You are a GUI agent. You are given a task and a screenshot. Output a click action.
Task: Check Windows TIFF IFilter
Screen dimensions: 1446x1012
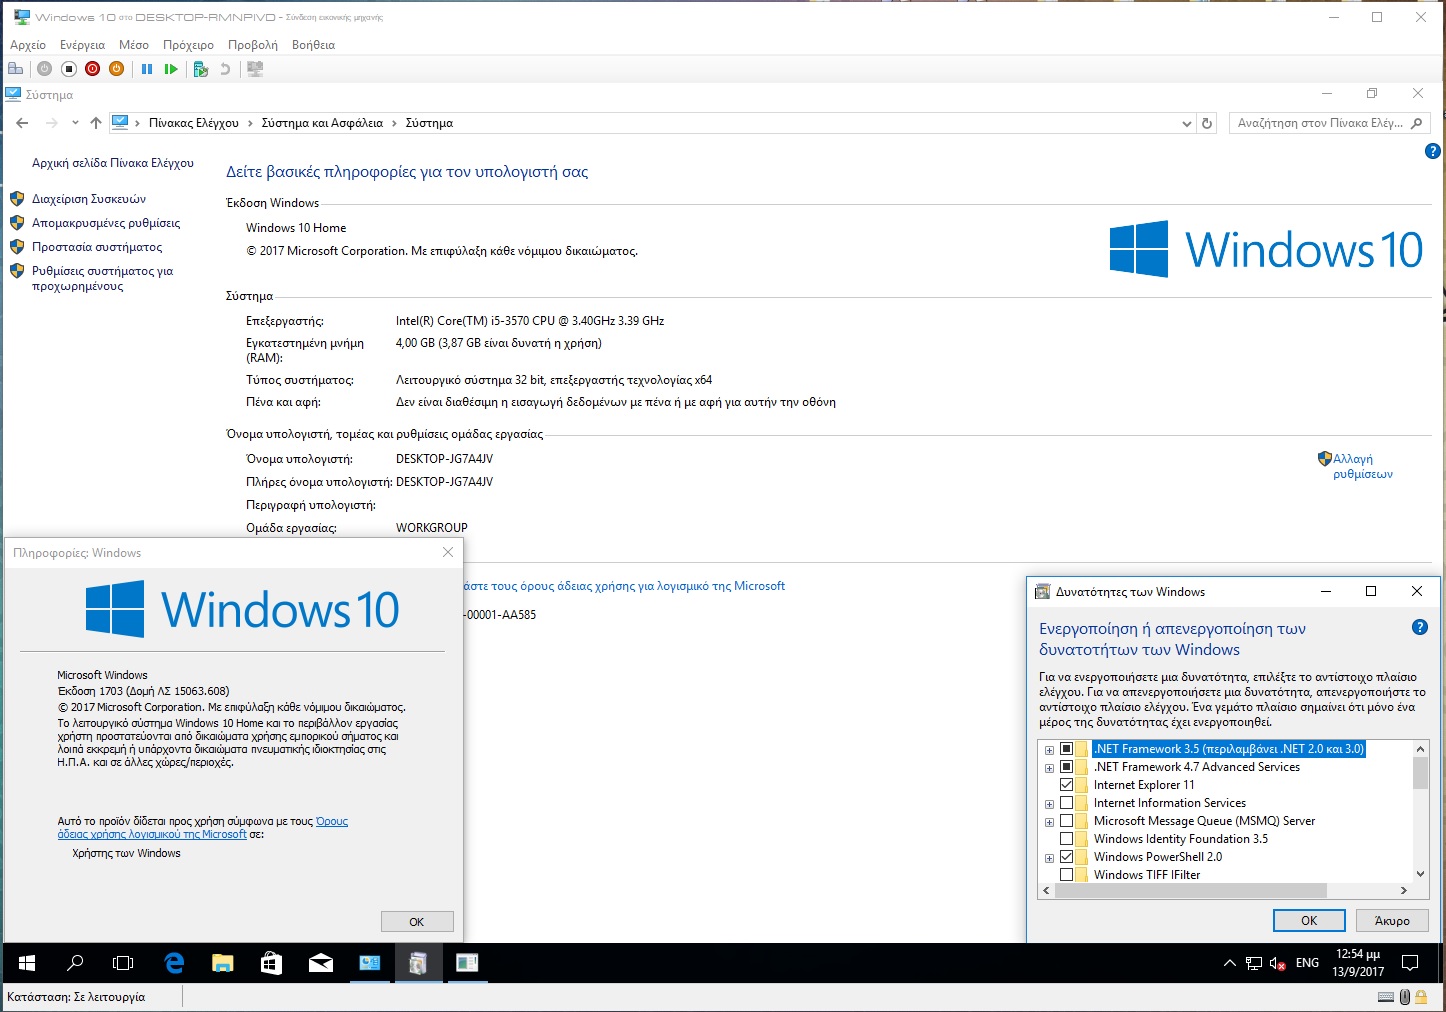pyautogui.click(x=1066, y=875)
